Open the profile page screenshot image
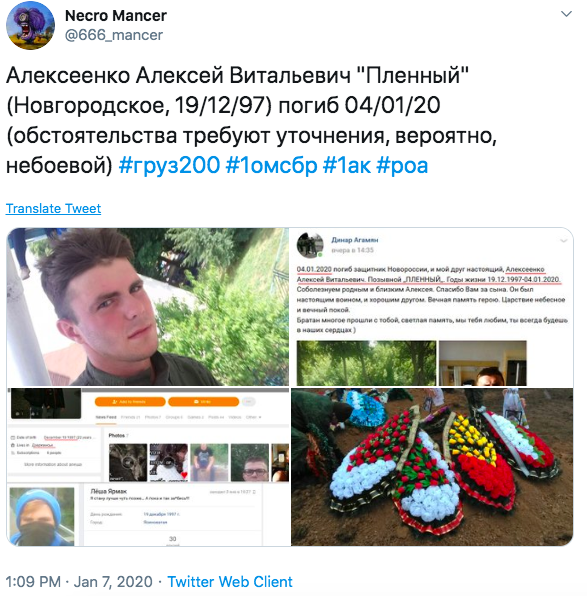 148,467
